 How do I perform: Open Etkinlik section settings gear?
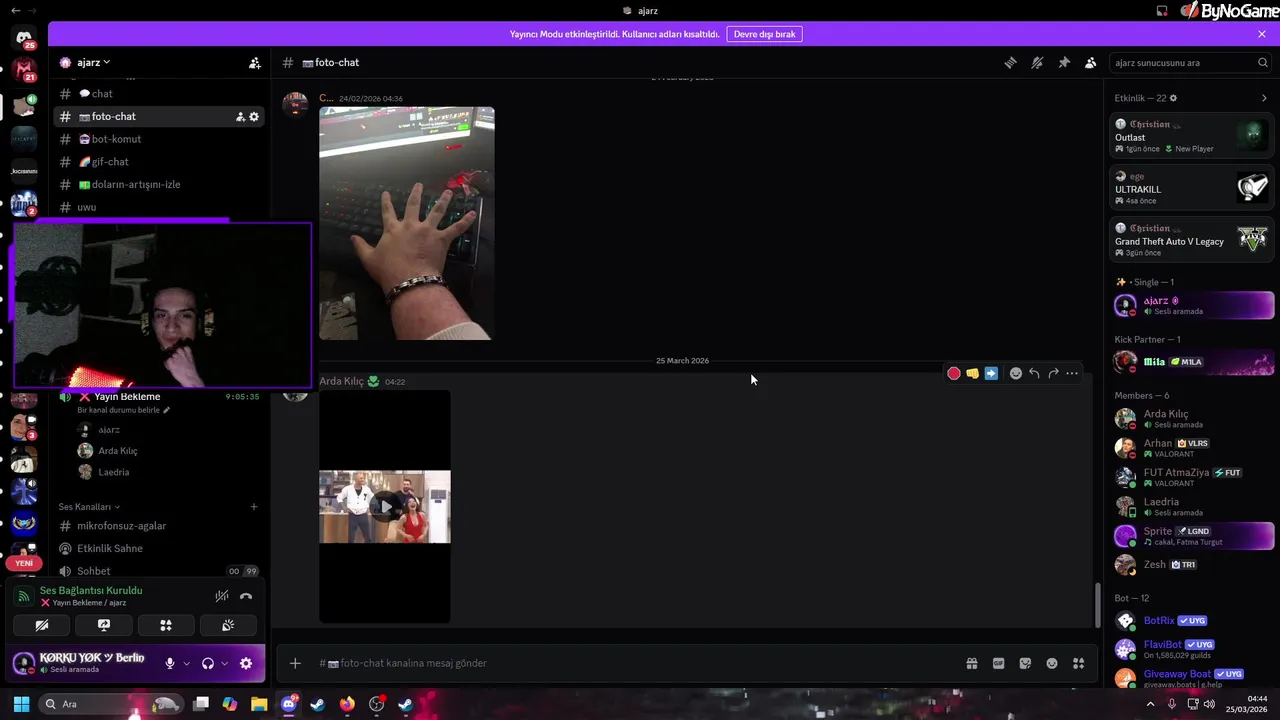(1173, 98)
